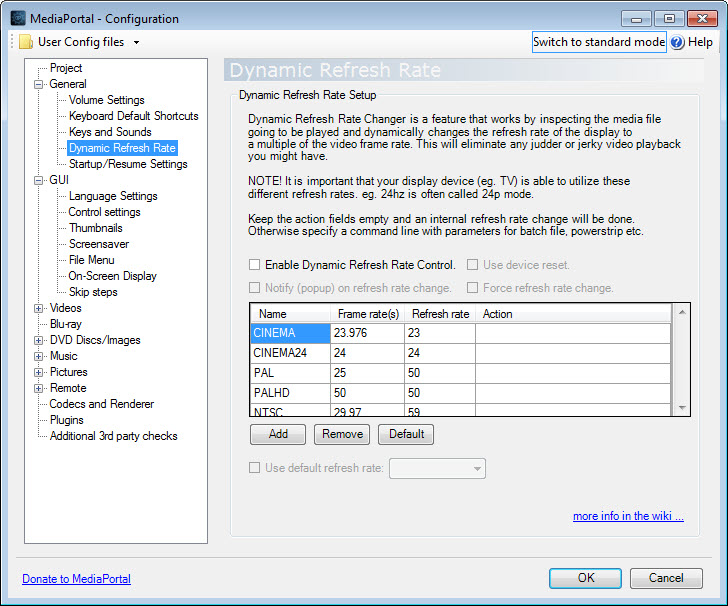The width and height of the screenshot is (728, 606).
Task: Open Control settings page
Action: click(x=104, y=212)
